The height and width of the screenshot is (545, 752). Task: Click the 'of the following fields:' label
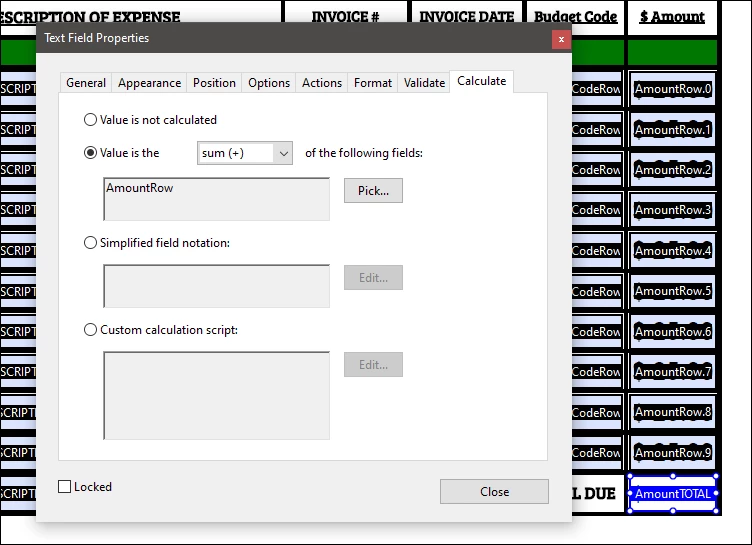364,153
